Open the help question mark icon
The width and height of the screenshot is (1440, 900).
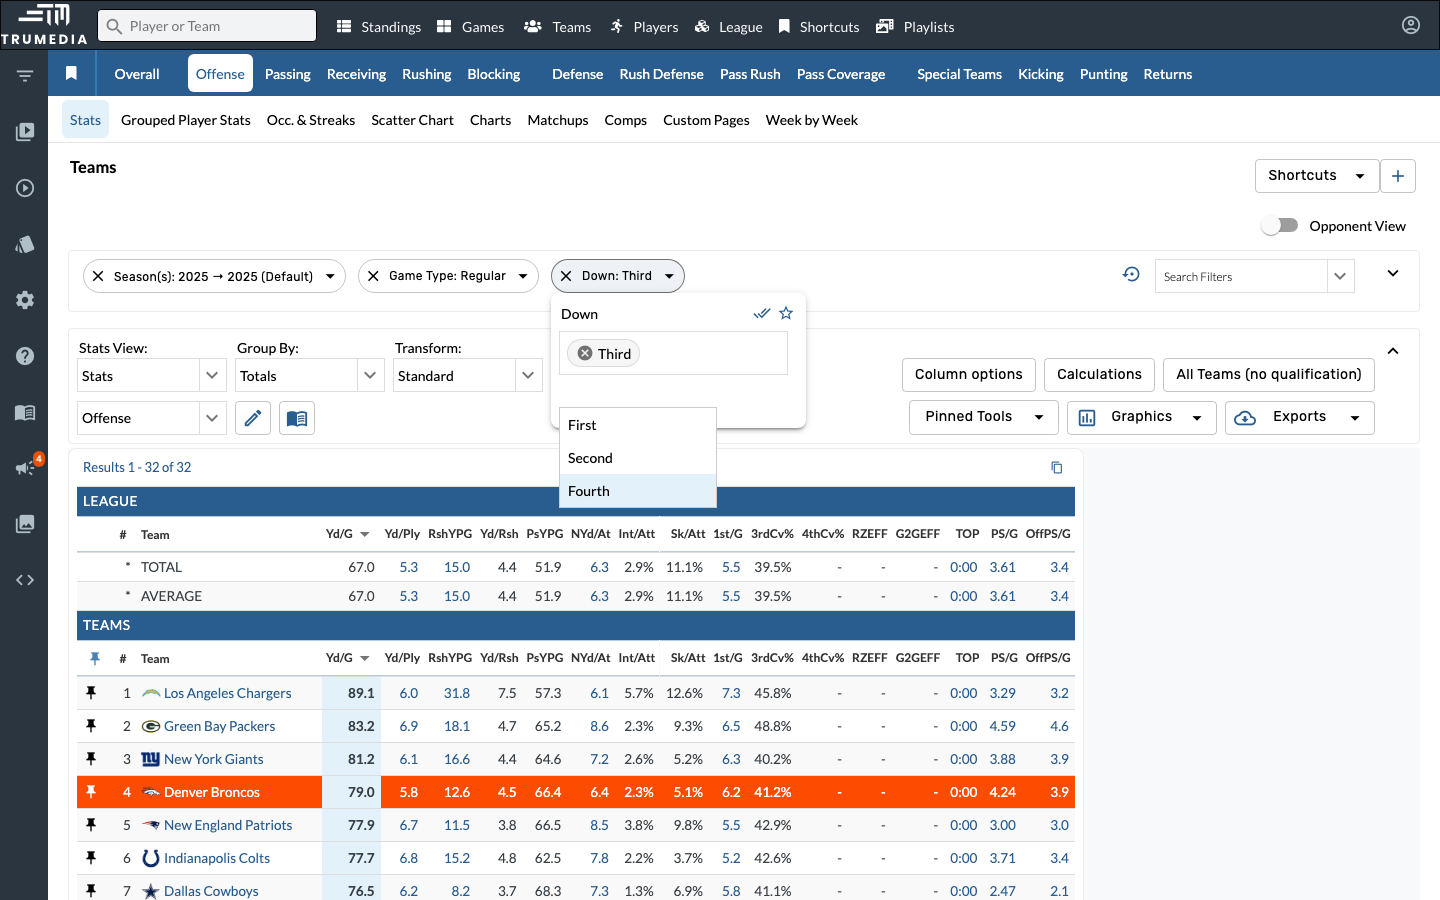[25, 356]
